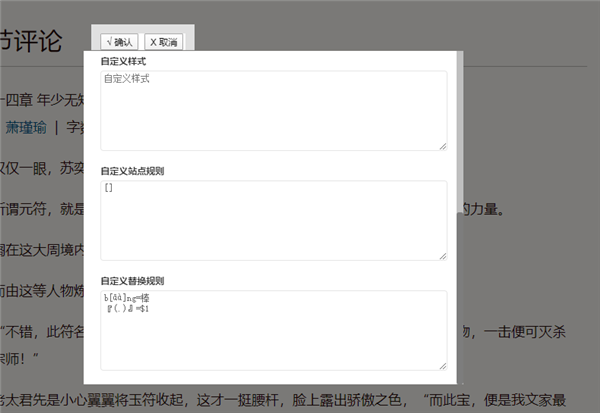Focus the 自定义站点规则 textarea
This screenshot has width=600, height=413.
(274, 220)
